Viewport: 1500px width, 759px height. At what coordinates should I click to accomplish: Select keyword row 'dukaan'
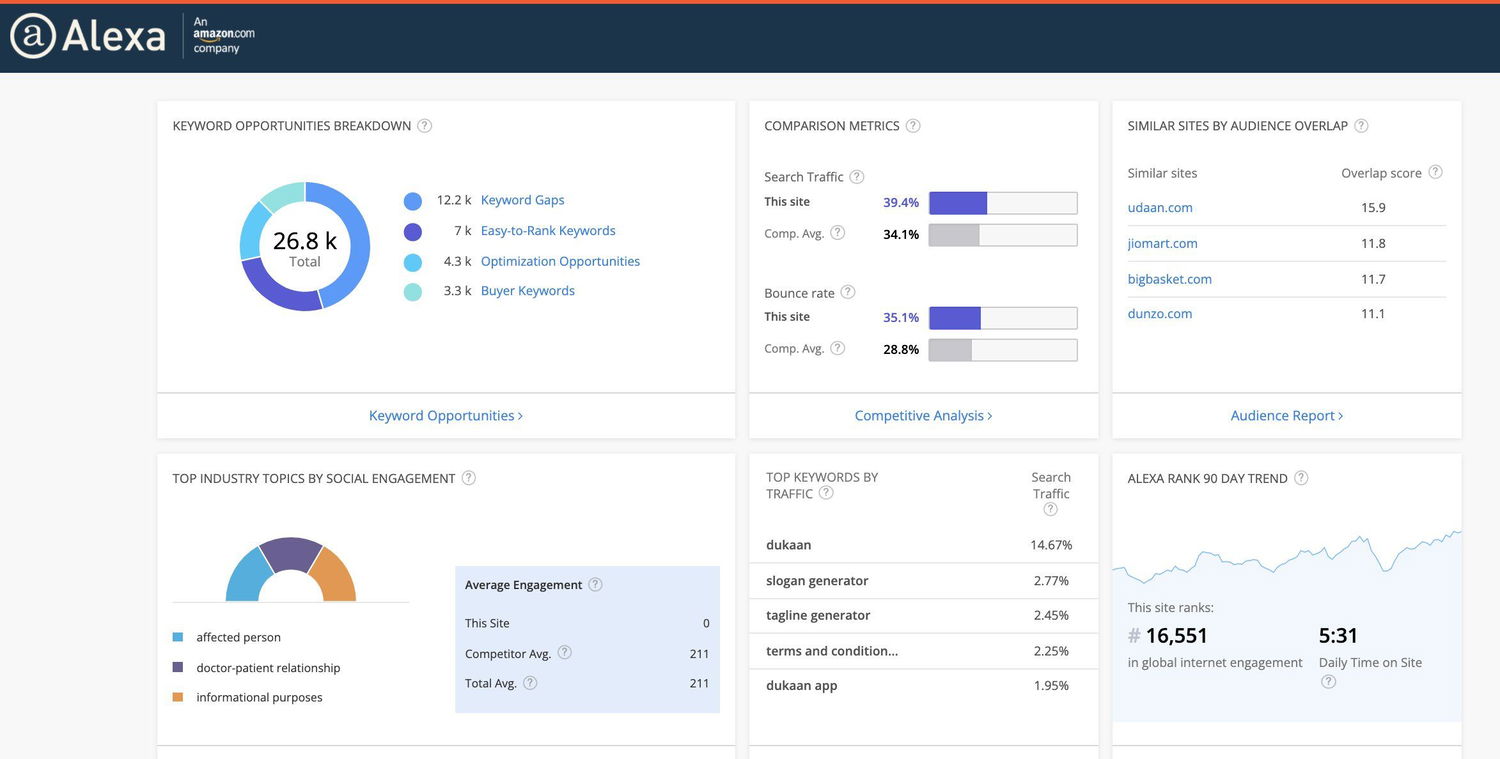click(x=923, y=545)
